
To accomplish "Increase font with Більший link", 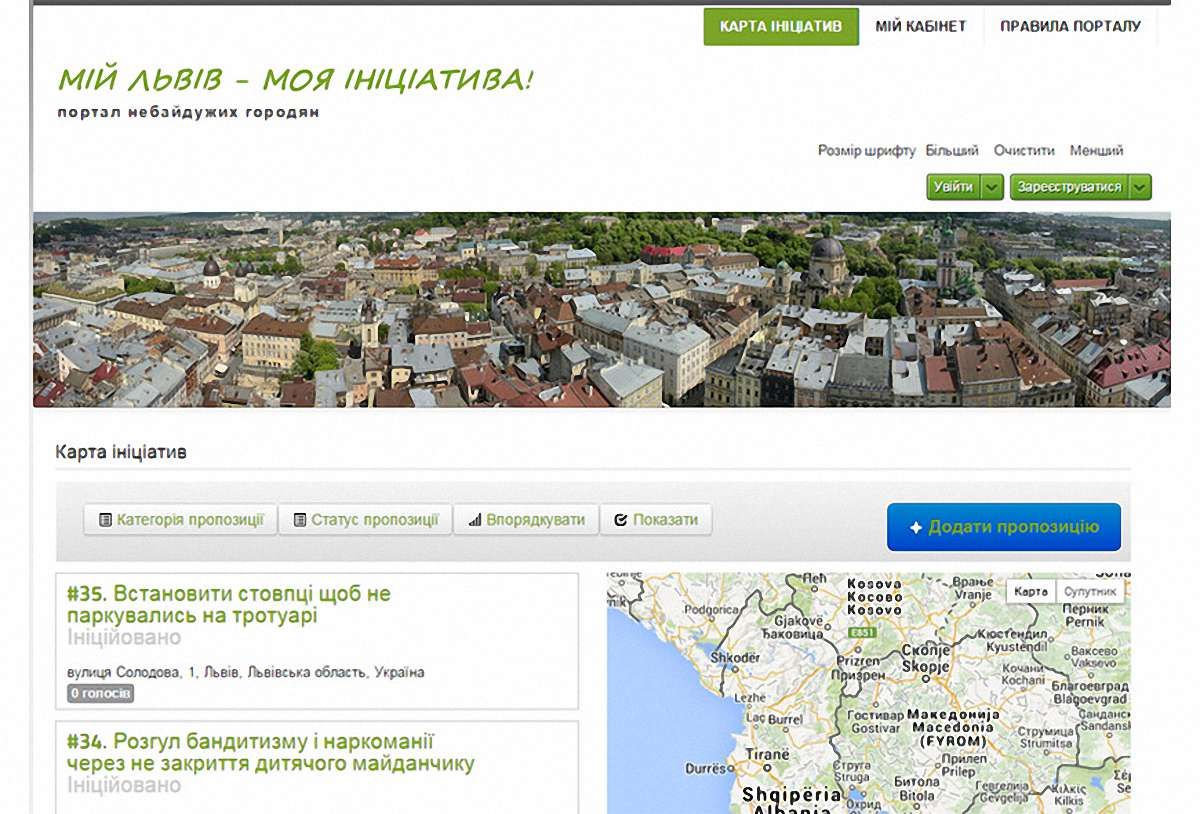I will point(952,151).
